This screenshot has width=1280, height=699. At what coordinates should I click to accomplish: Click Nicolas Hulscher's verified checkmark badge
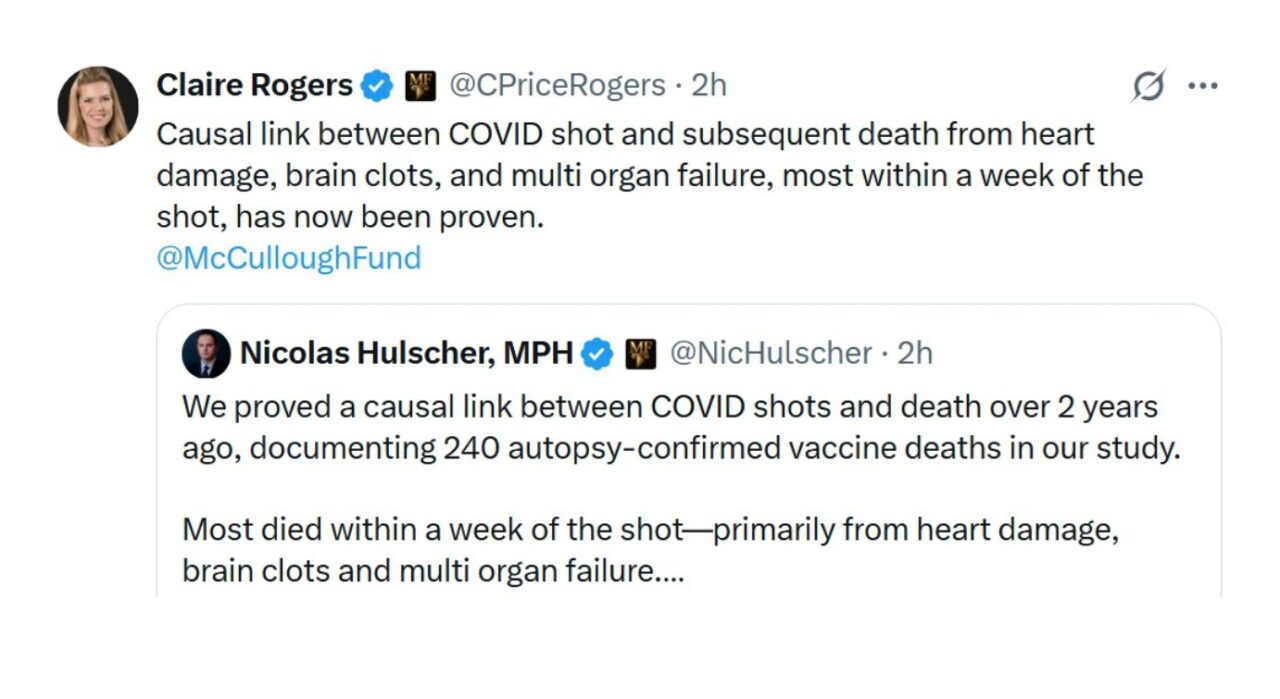(x=597, y=354)
